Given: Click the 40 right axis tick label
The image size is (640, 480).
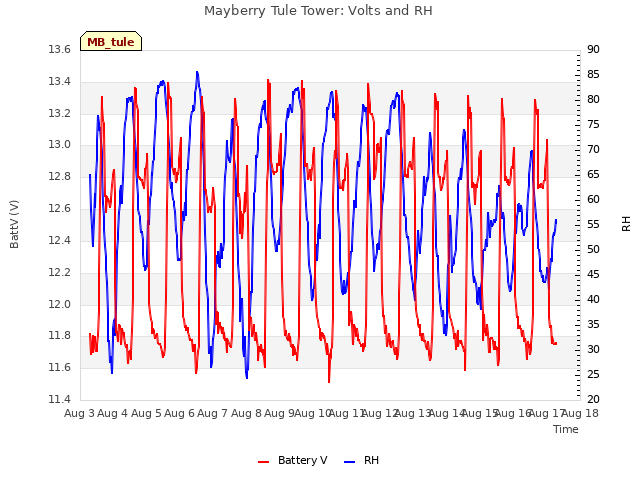Looking at the screenshot, I should click(x=593, y=300).
